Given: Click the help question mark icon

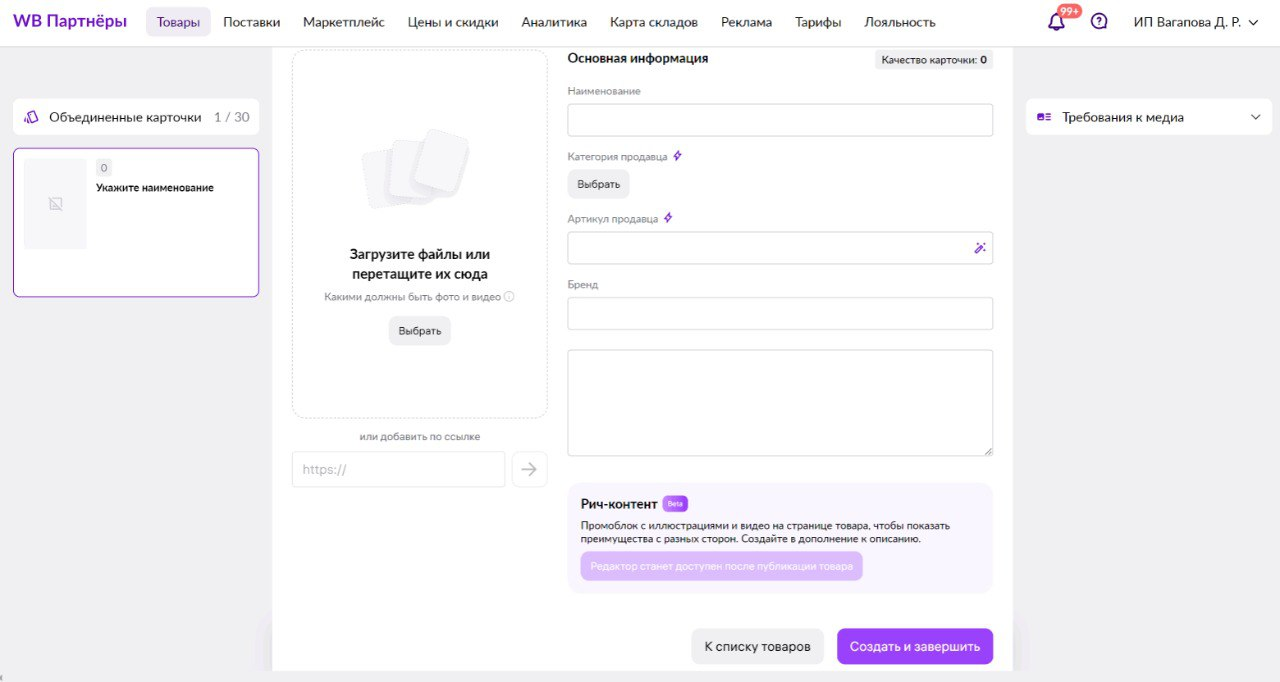Looking at the screenshot, I should 1099,22.
